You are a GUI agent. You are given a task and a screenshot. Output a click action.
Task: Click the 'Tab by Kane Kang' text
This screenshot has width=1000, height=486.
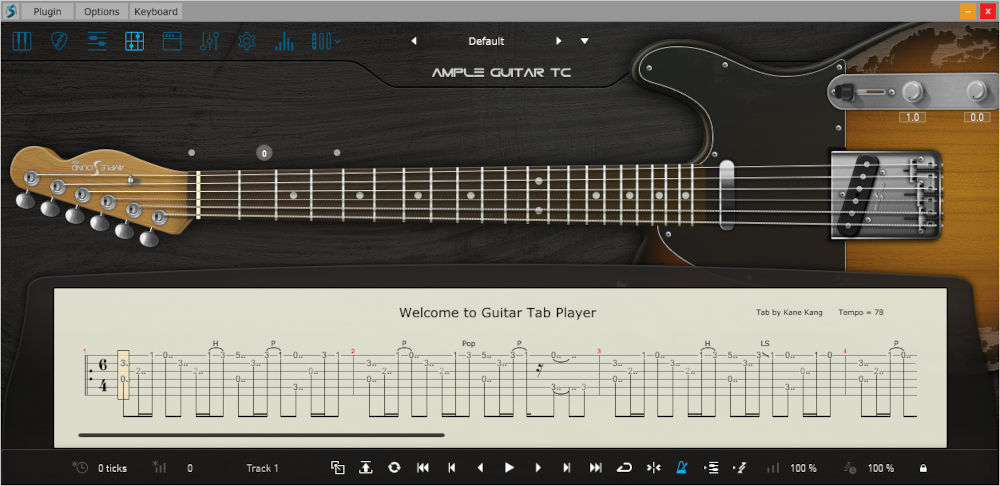tap(789, 313)
